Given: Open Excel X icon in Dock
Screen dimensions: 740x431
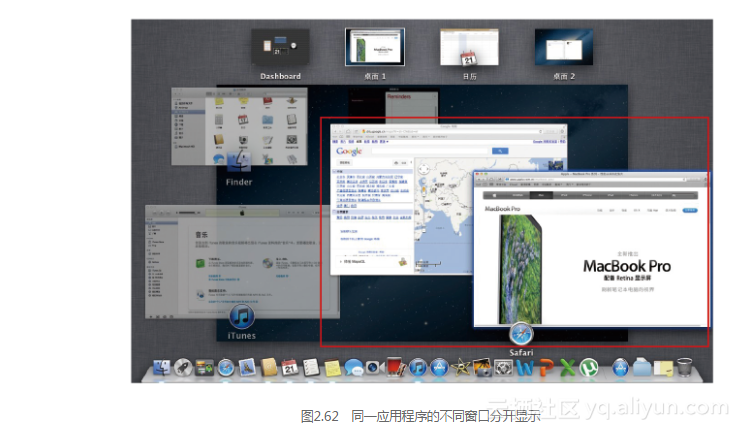Looking at the screenshot, I should [x=568, y=368].
